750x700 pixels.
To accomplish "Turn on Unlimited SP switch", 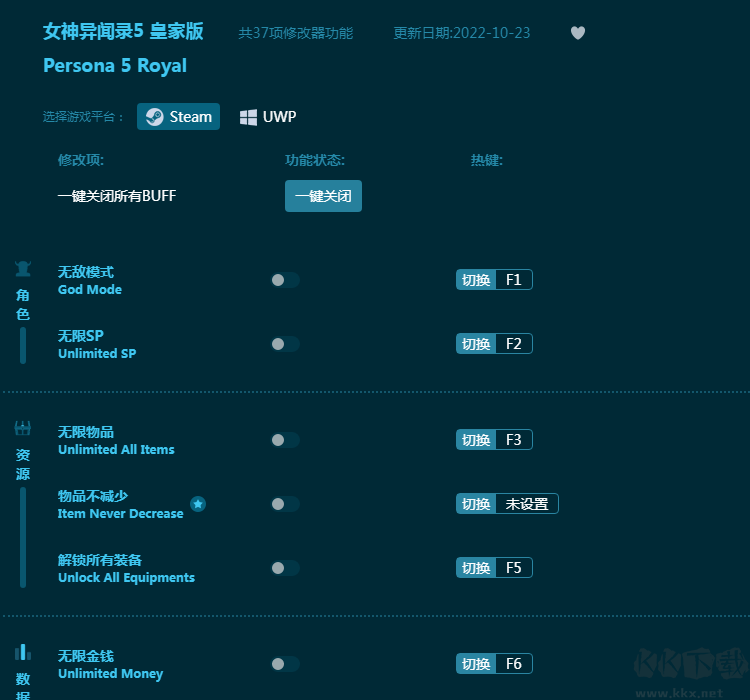I will point(284,344).
